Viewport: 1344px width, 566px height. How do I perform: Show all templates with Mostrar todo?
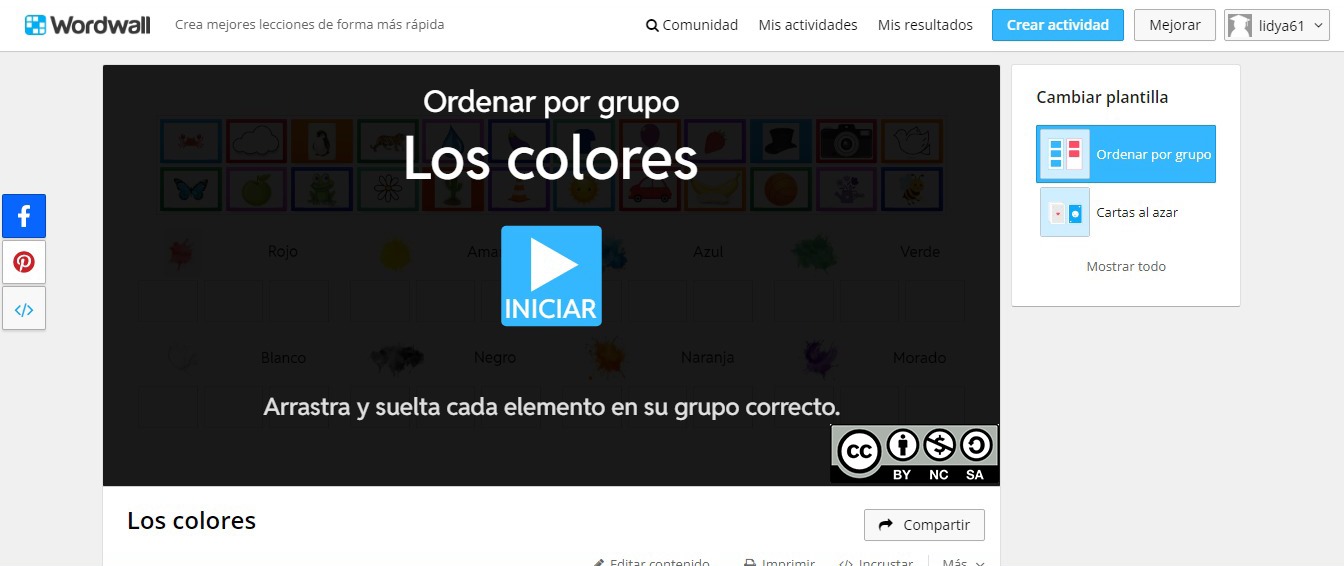1126,267
